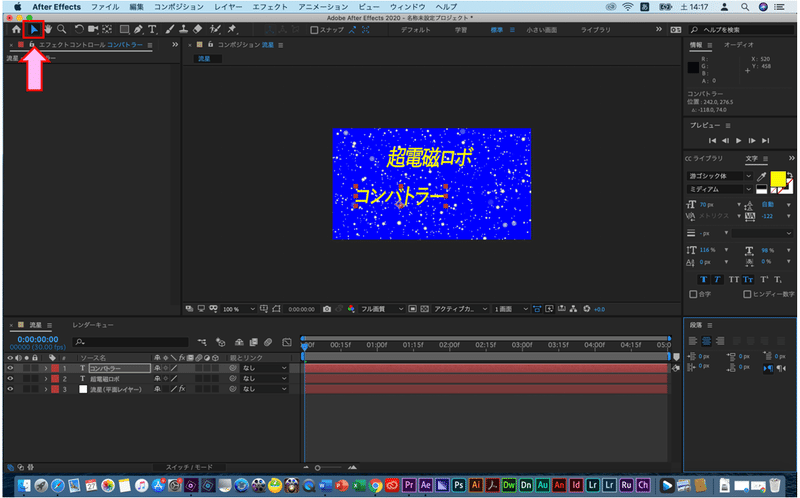Click the Draft 3D icon in timeline
The width and height of the screenshot is (800, 498).
coord(220,342)
